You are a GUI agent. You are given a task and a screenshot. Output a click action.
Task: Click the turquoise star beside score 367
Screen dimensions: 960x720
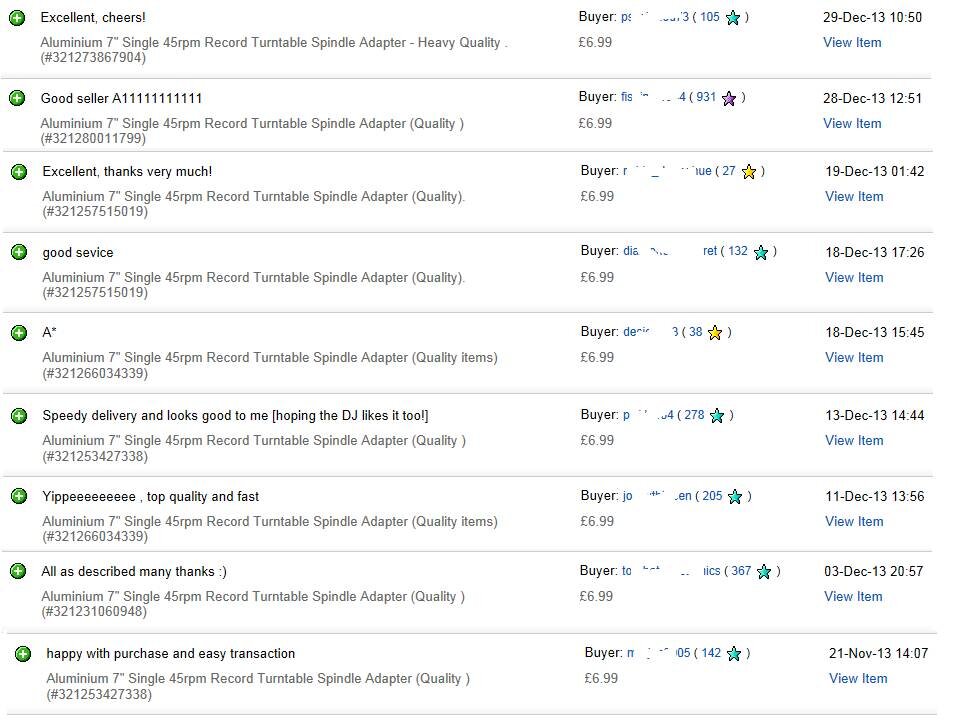[764, 572]
